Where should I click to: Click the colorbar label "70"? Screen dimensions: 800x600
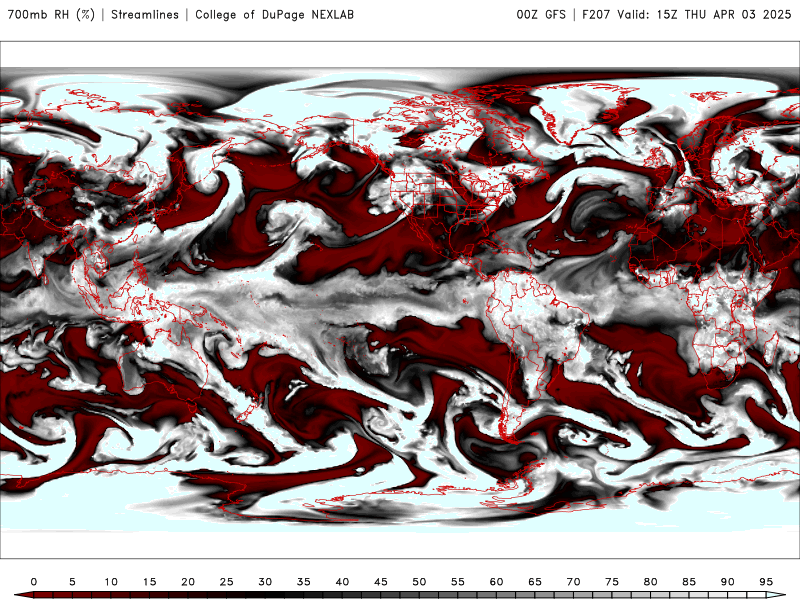click(573, 582)
